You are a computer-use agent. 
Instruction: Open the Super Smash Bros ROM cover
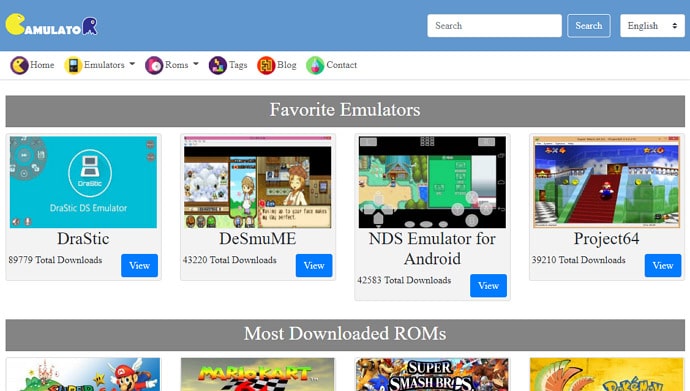(432, 374)
